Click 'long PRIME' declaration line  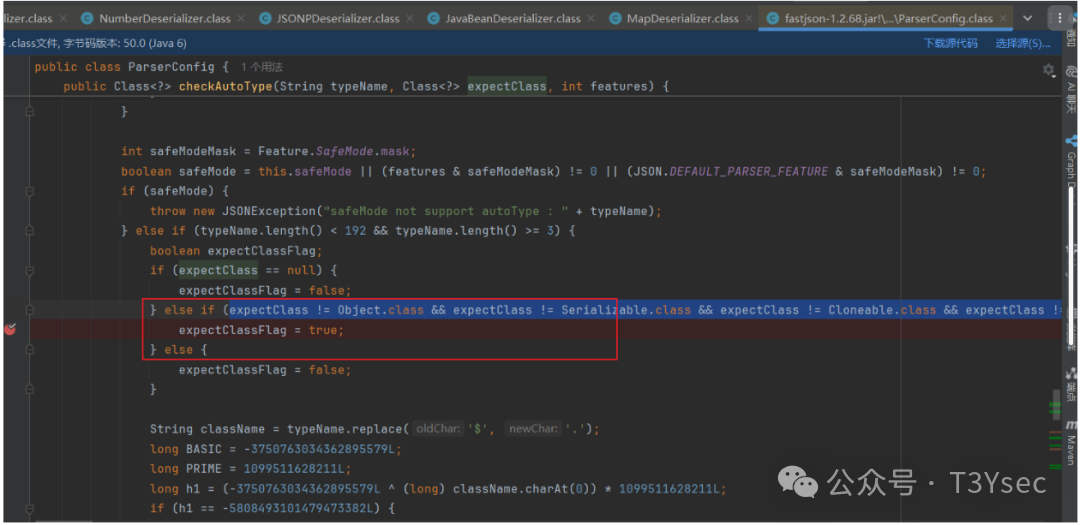tap(251, 469)
